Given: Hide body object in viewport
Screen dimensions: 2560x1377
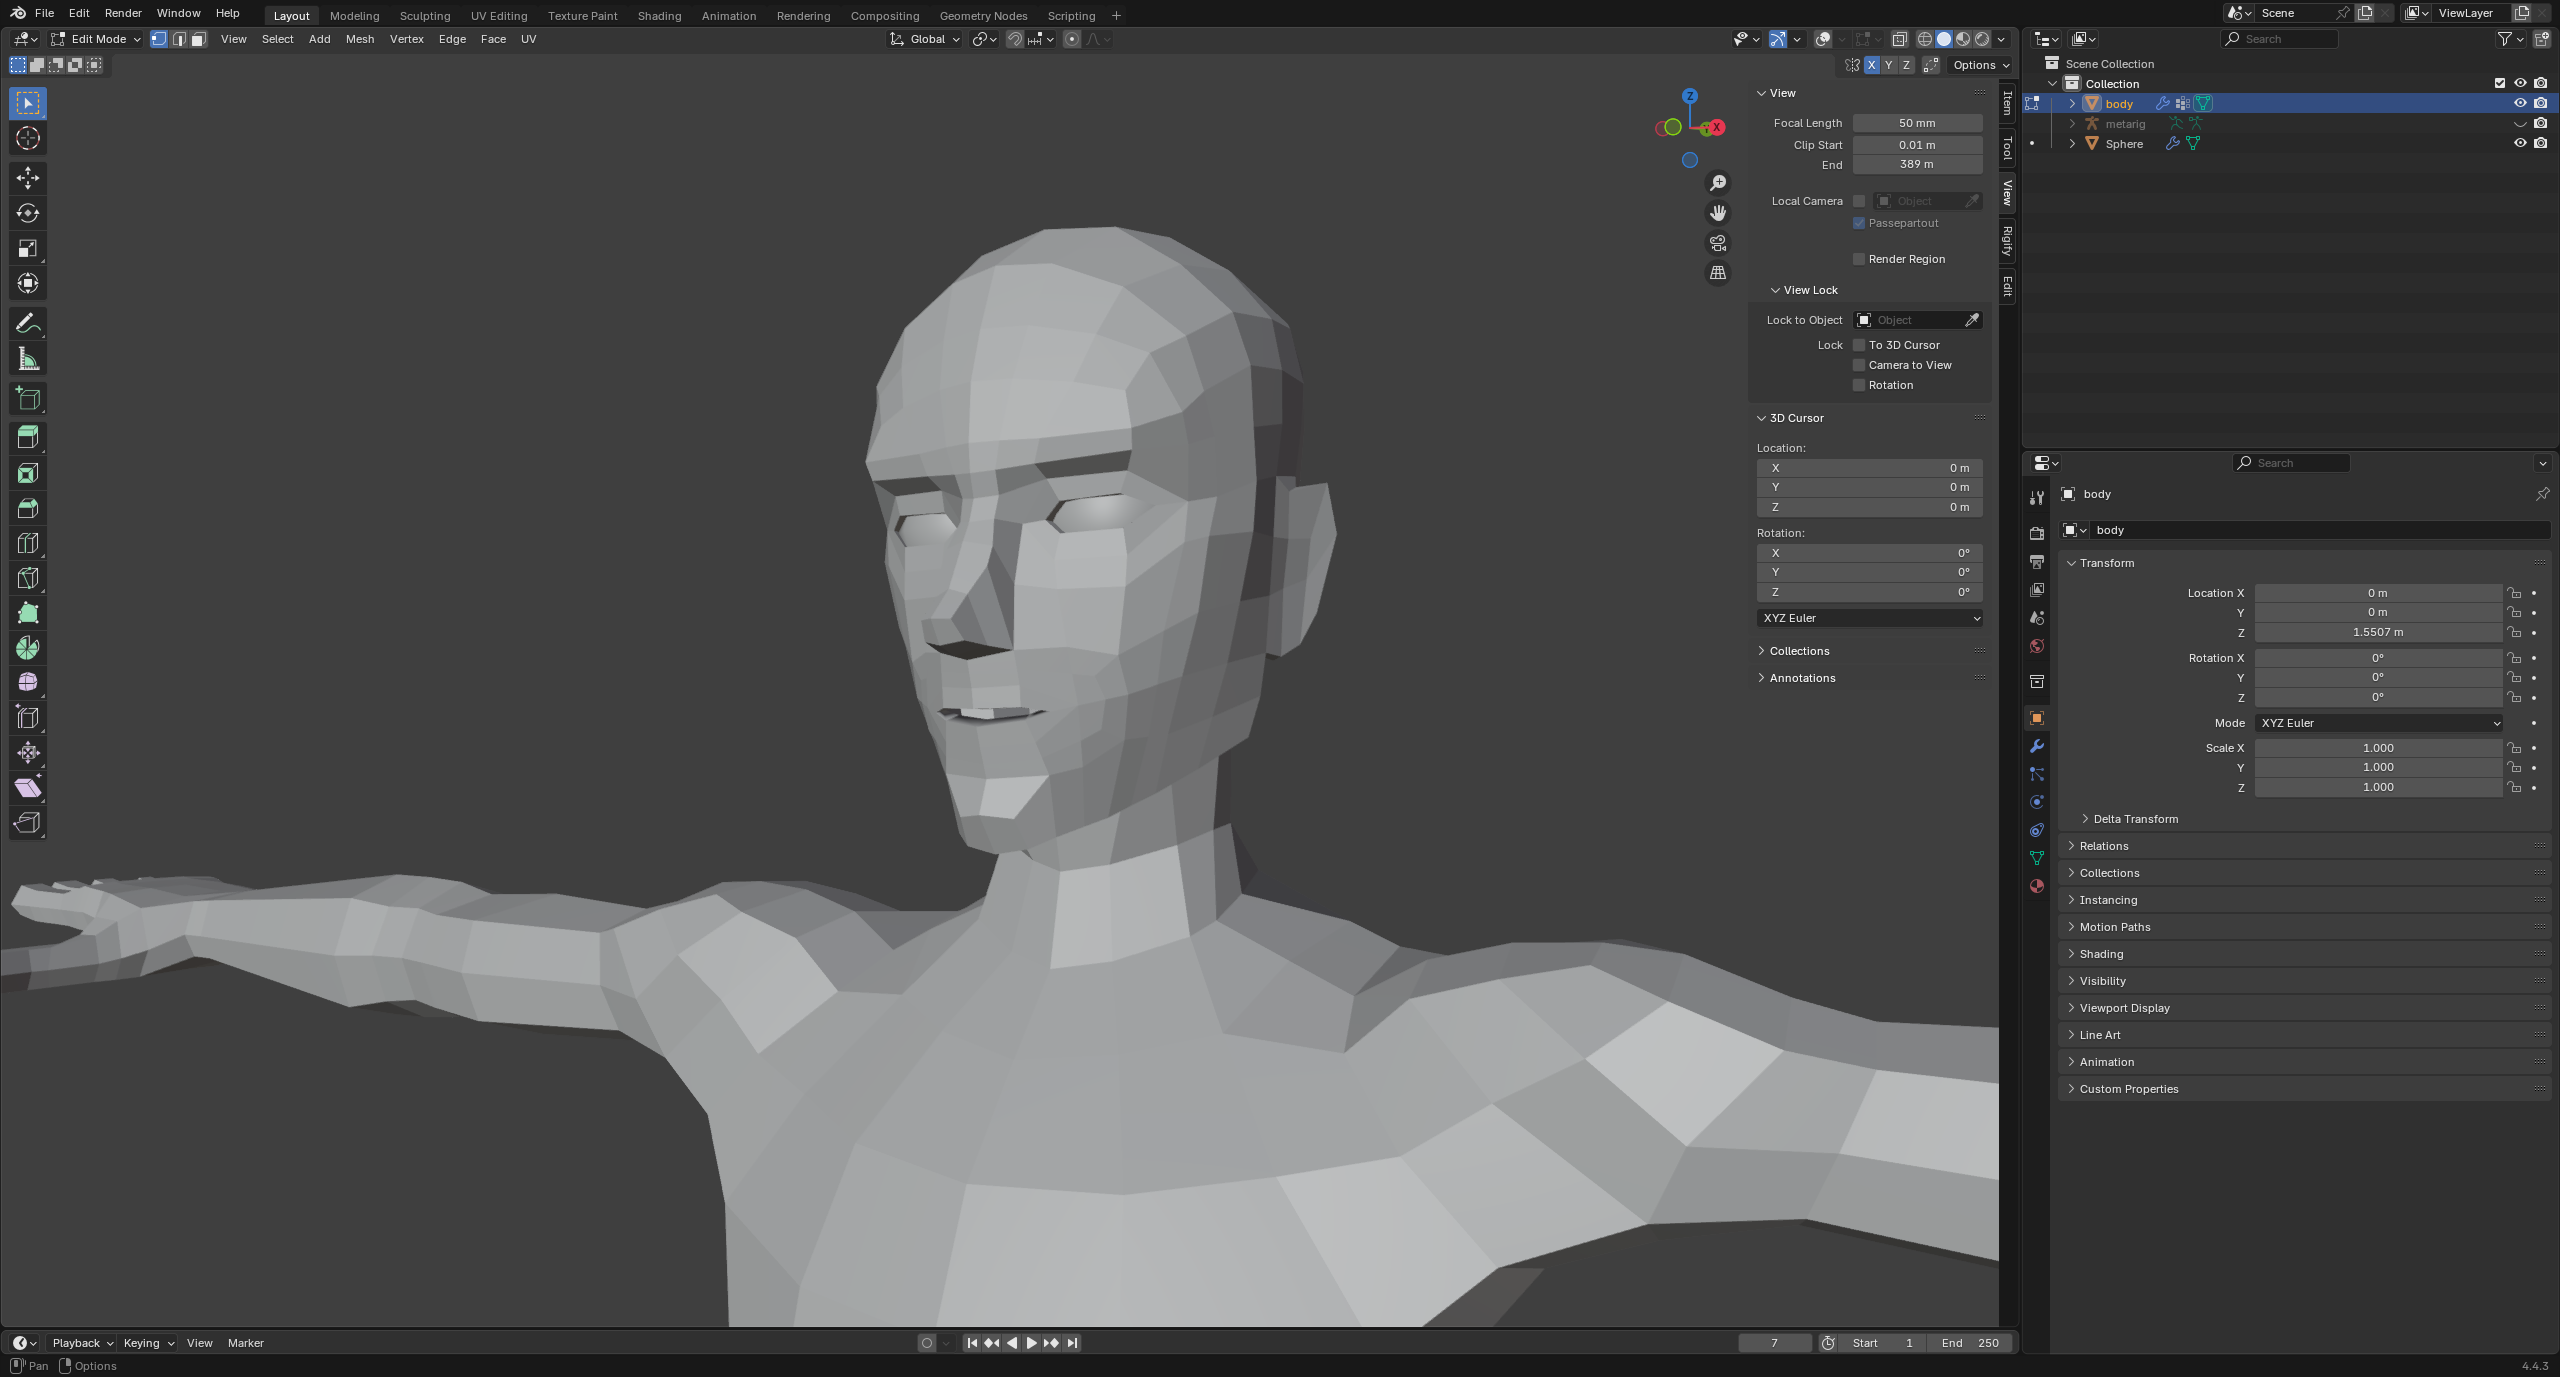Looking at the screenshot, I should click(2520, 103).
